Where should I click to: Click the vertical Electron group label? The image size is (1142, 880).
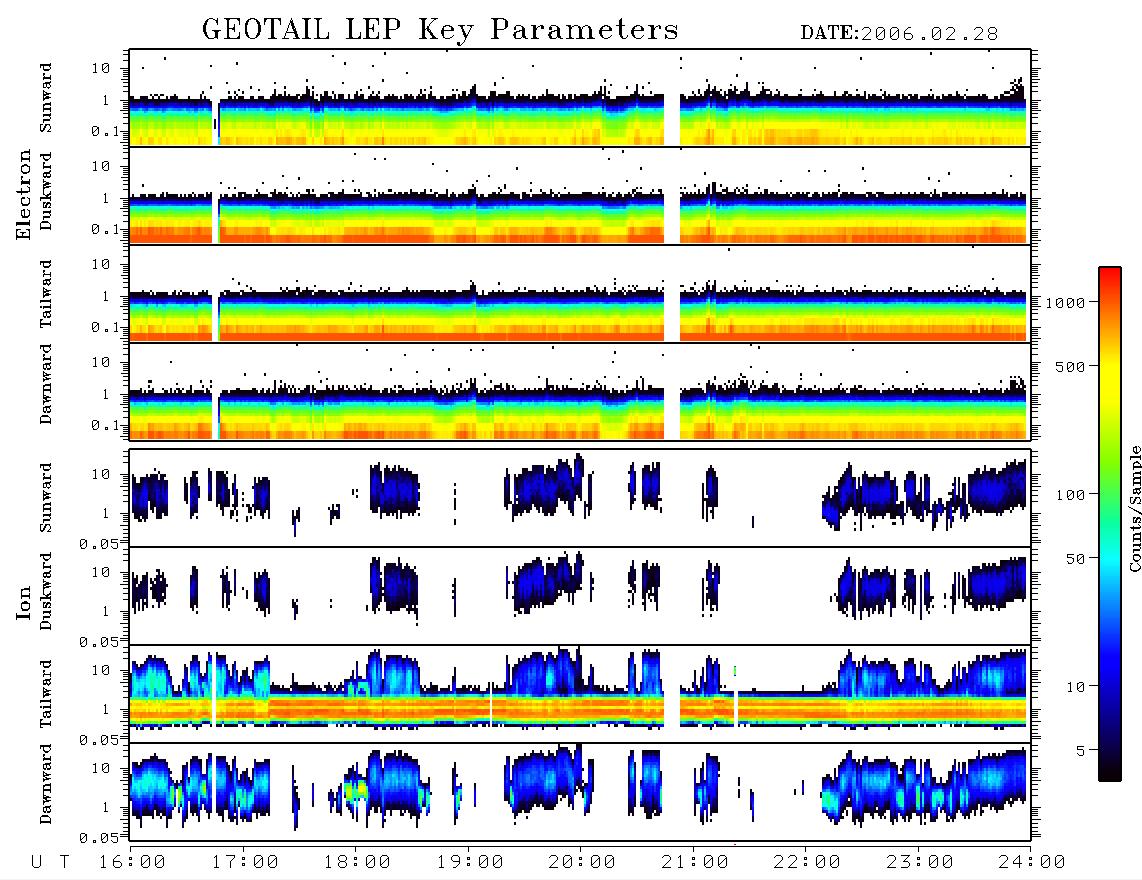(24, 195)
